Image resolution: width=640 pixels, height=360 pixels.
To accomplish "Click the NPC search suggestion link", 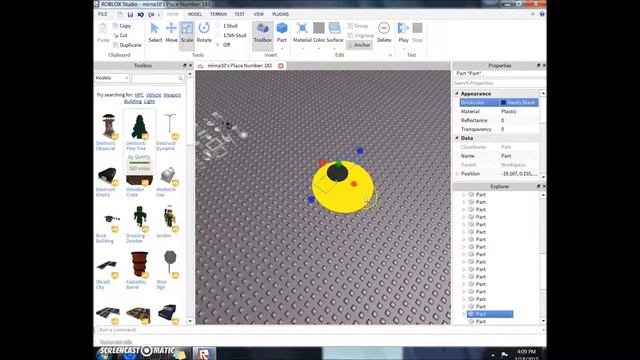I will (139, 95).
